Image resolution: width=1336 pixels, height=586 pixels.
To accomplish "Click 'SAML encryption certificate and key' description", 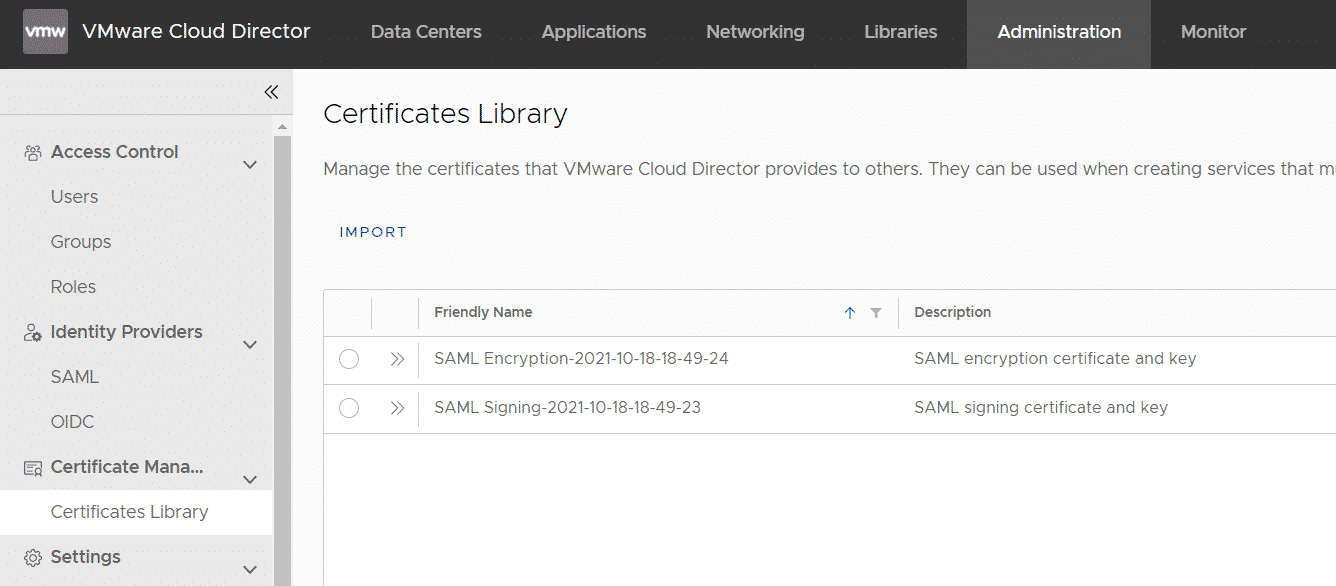I will tap(1055, 359).
